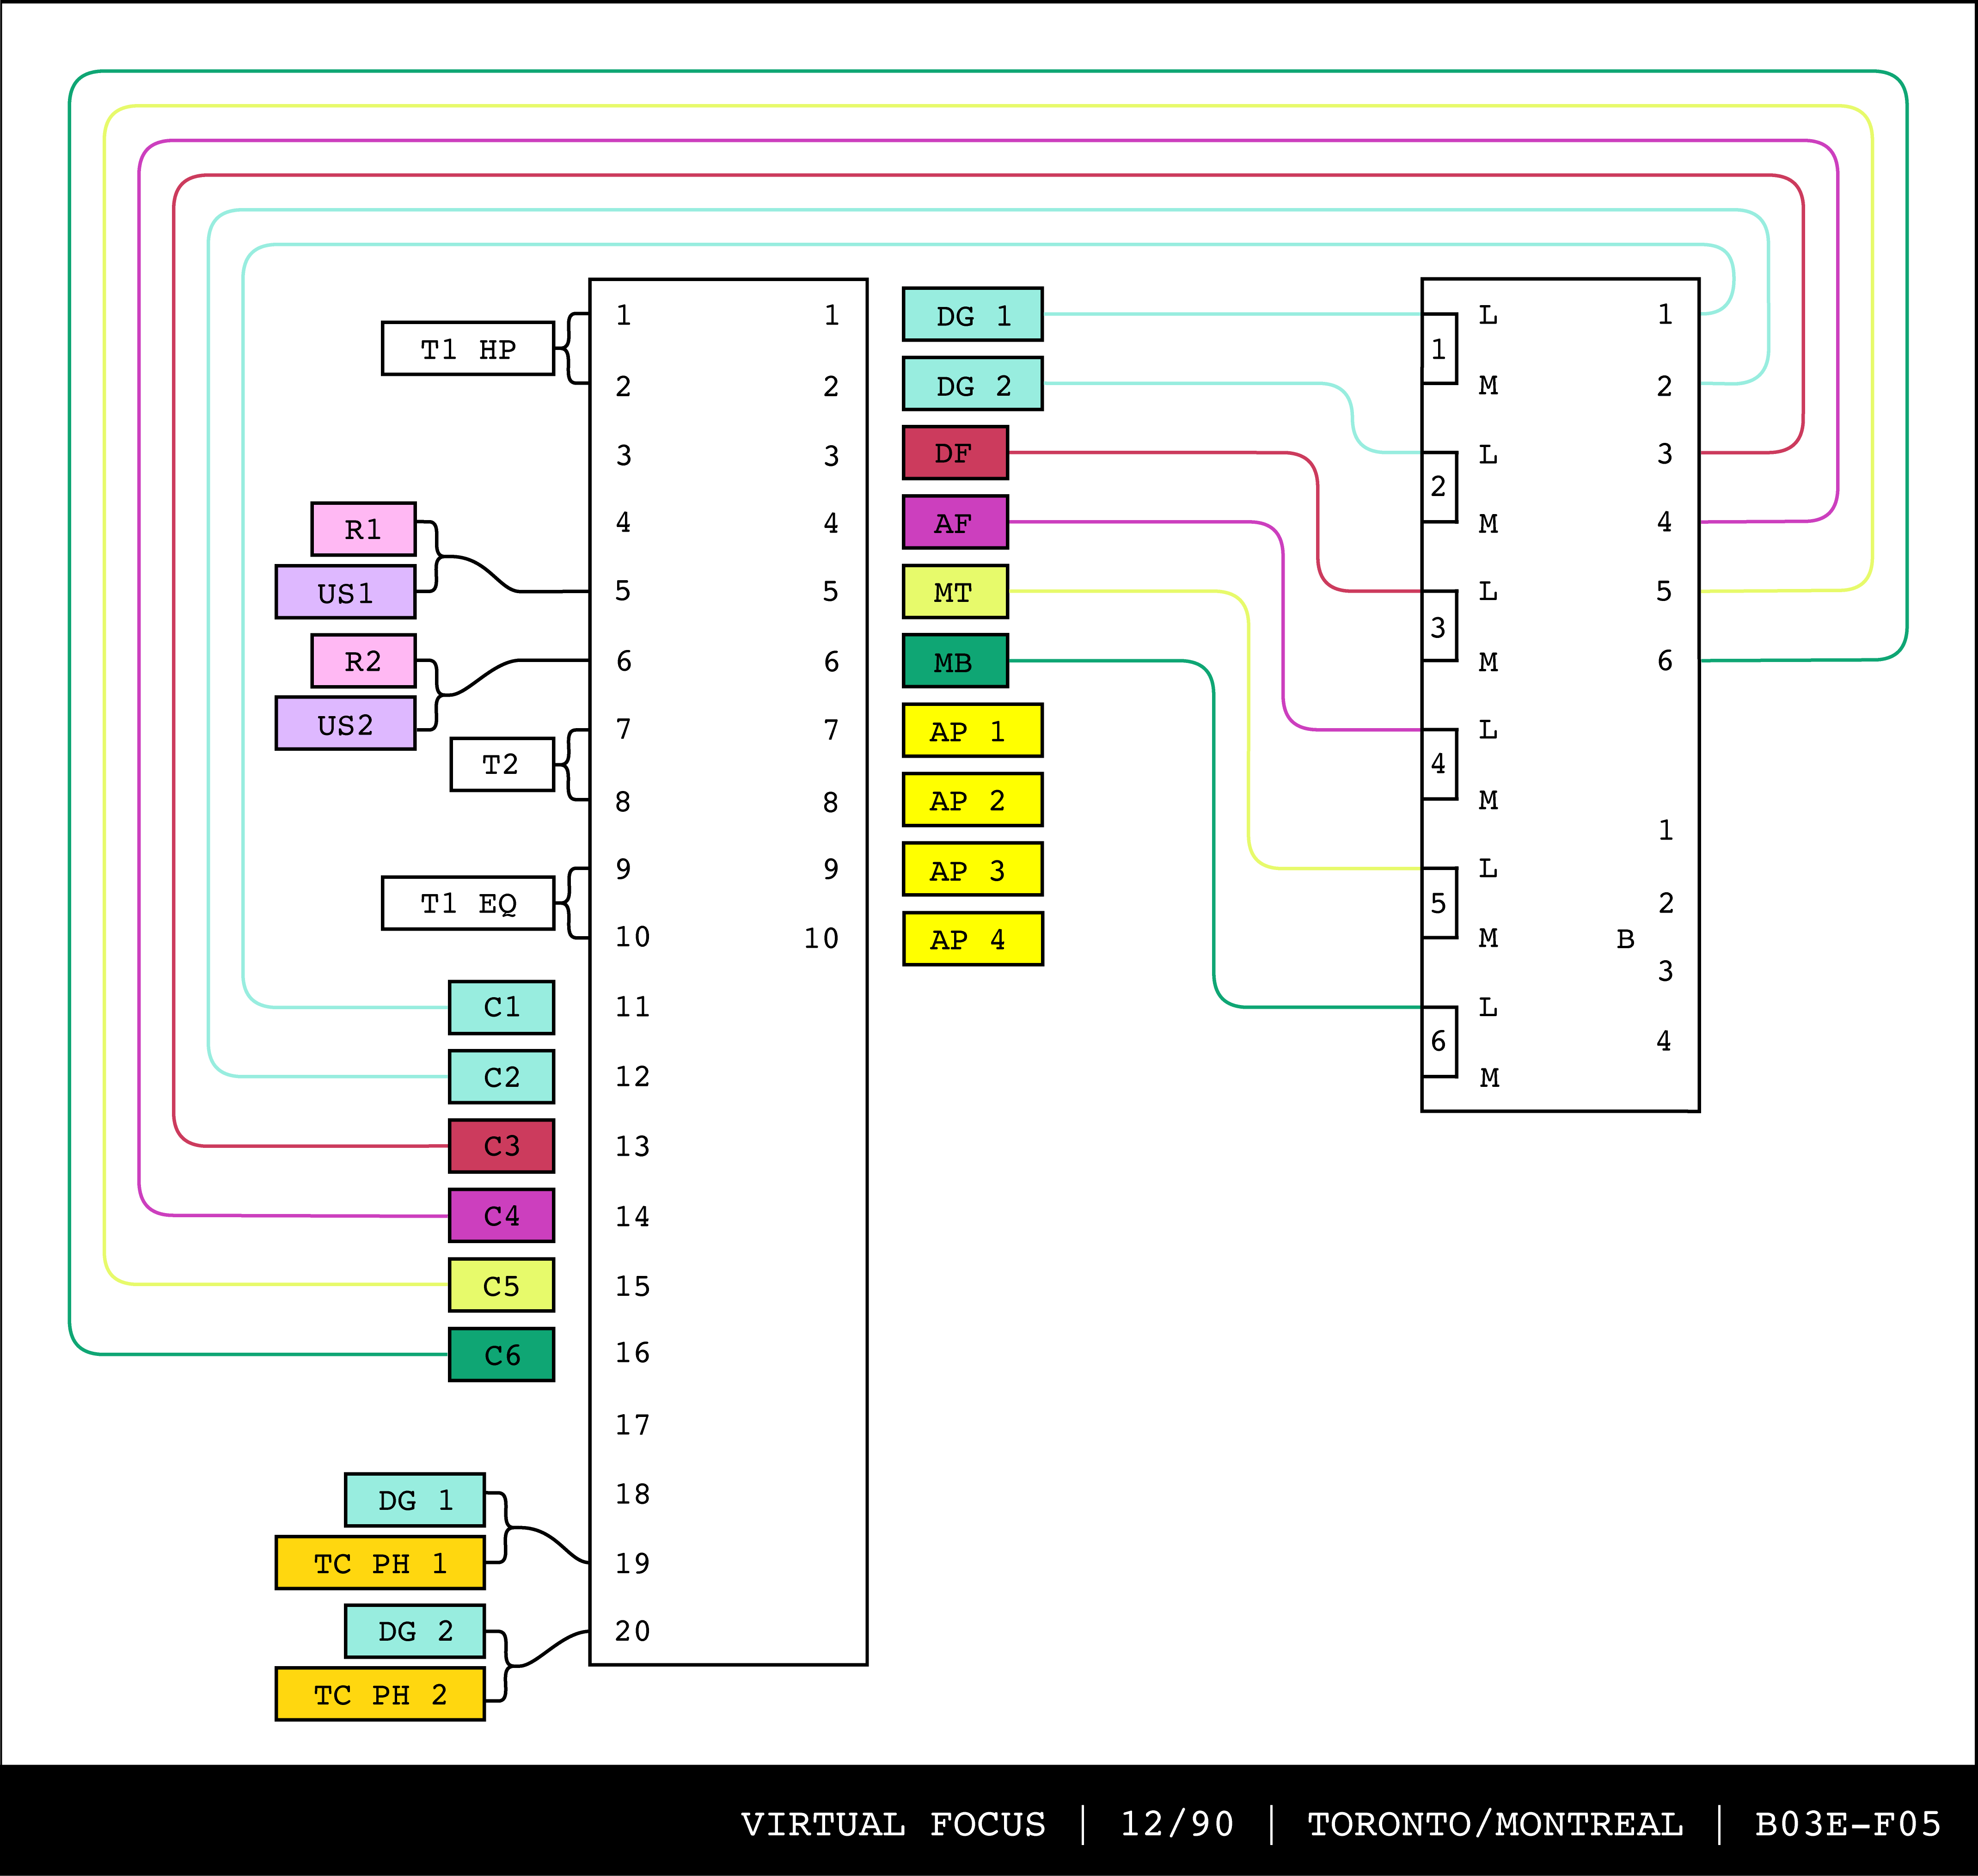Viewport: 1978px width, 1876px height.
Task: Click the T1 HP label box
Action: coord(467,349)
